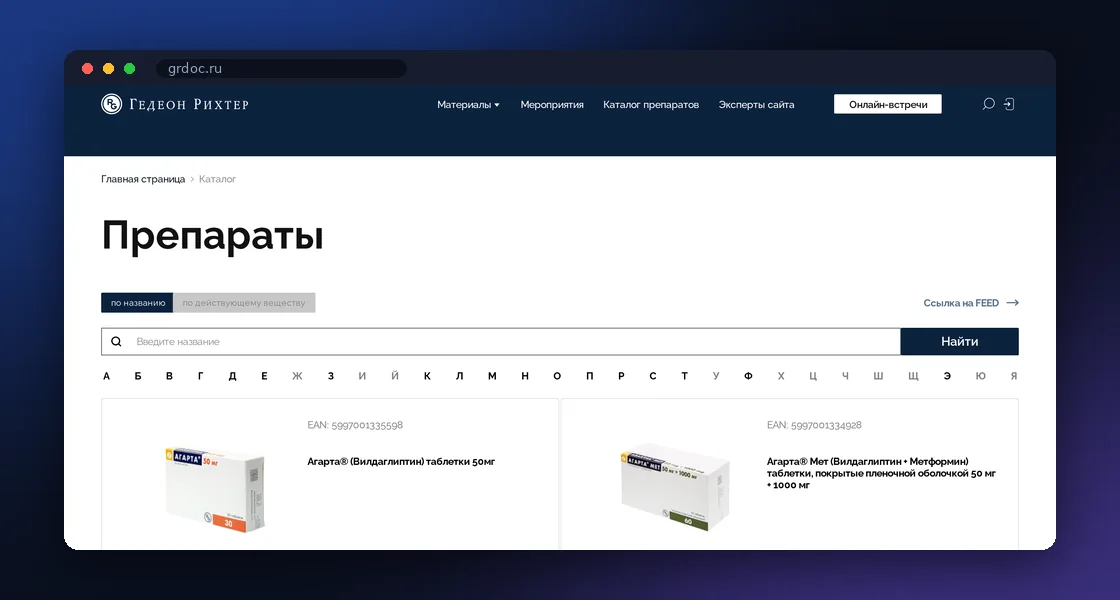
Task: Click the arrow next to Ссылка на FEED
Action: click(1012, 303)
